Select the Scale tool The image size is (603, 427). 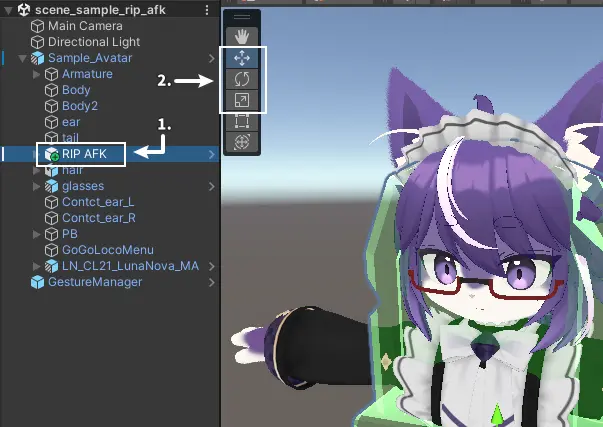(x=242, y=100)
